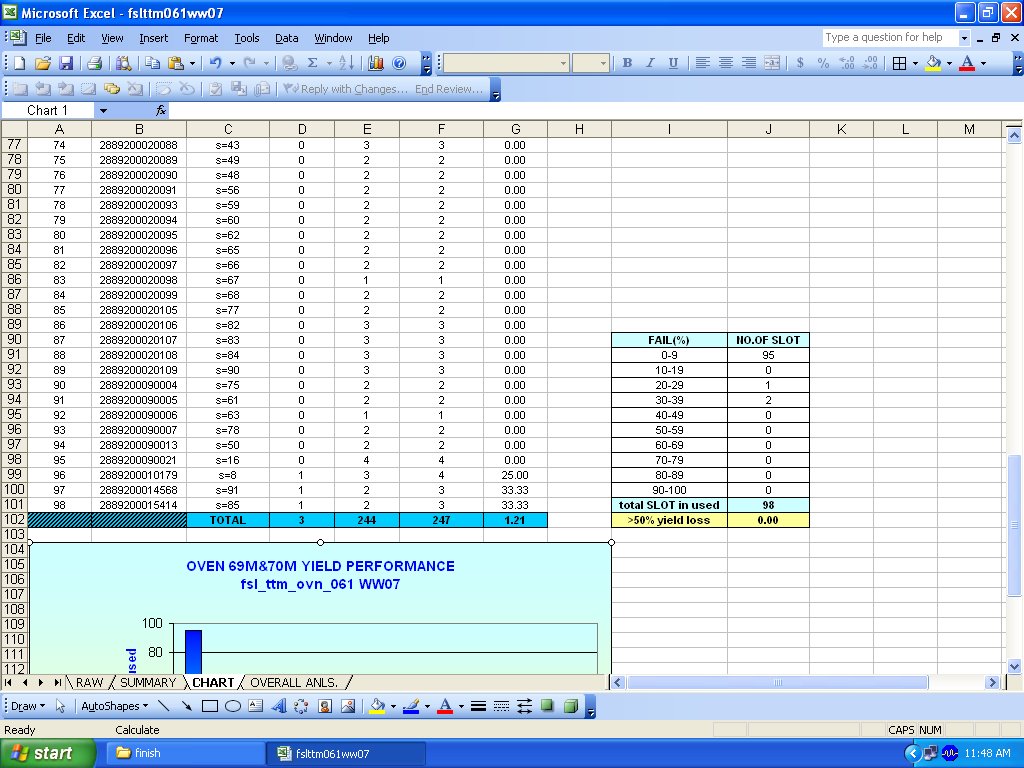Open Arrow Style options

pyautogui.click(x=524, y=706)
